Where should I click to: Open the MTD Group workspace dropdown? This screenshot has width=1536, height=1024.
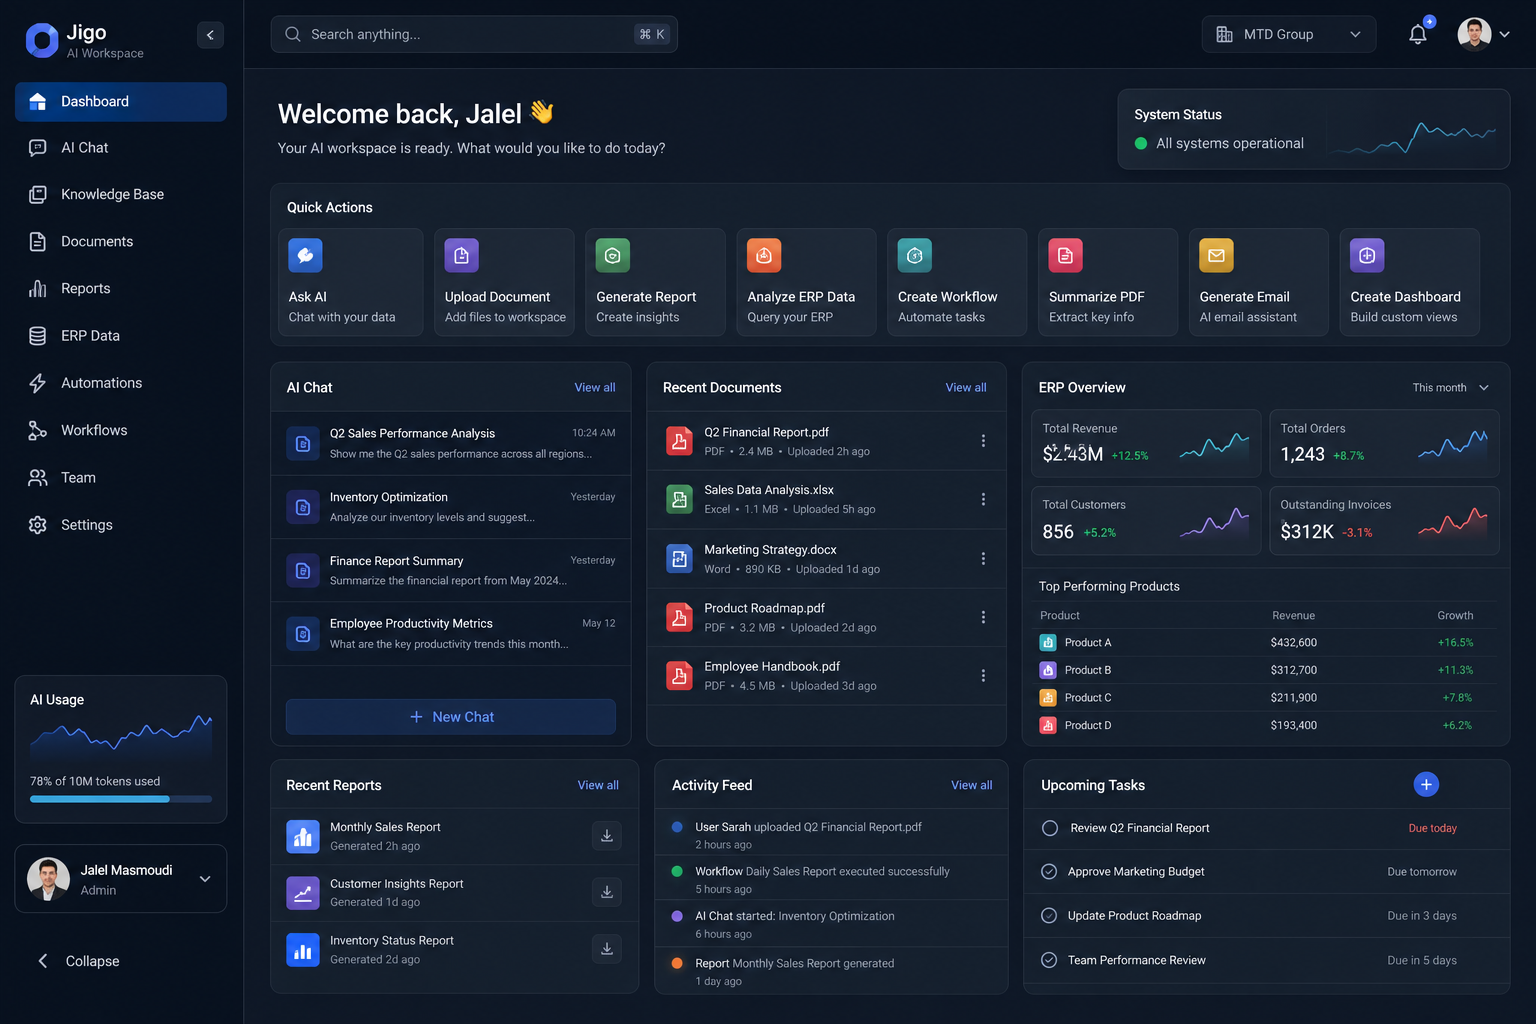coord(1289,34)
